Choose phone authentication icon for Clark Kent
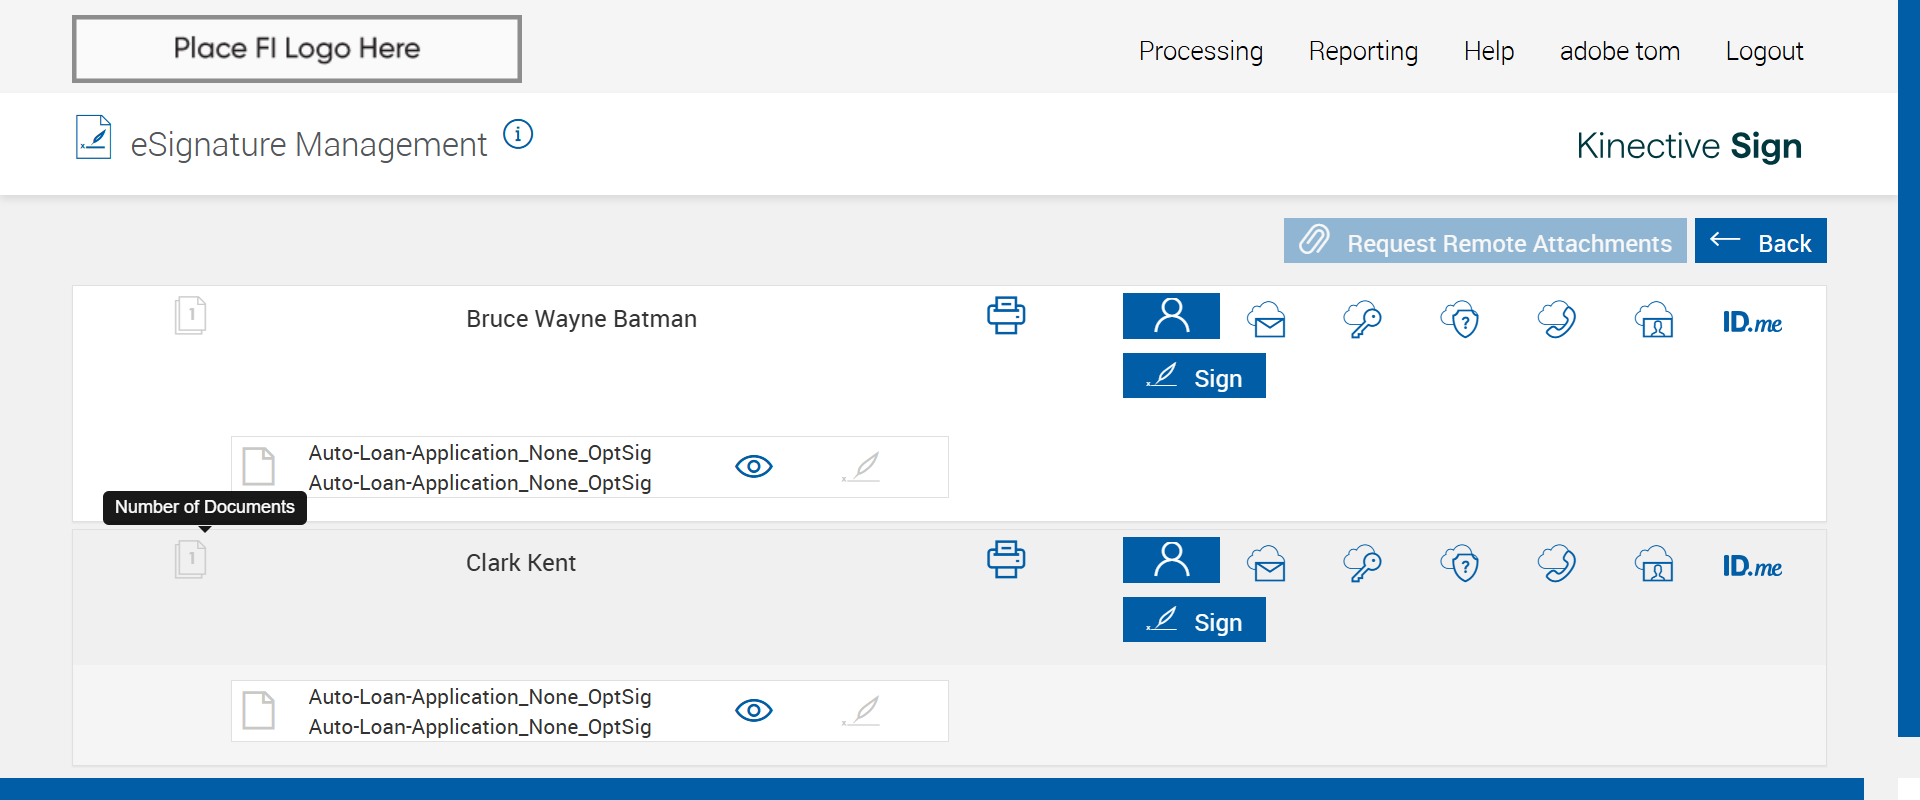 point(1557,564)
